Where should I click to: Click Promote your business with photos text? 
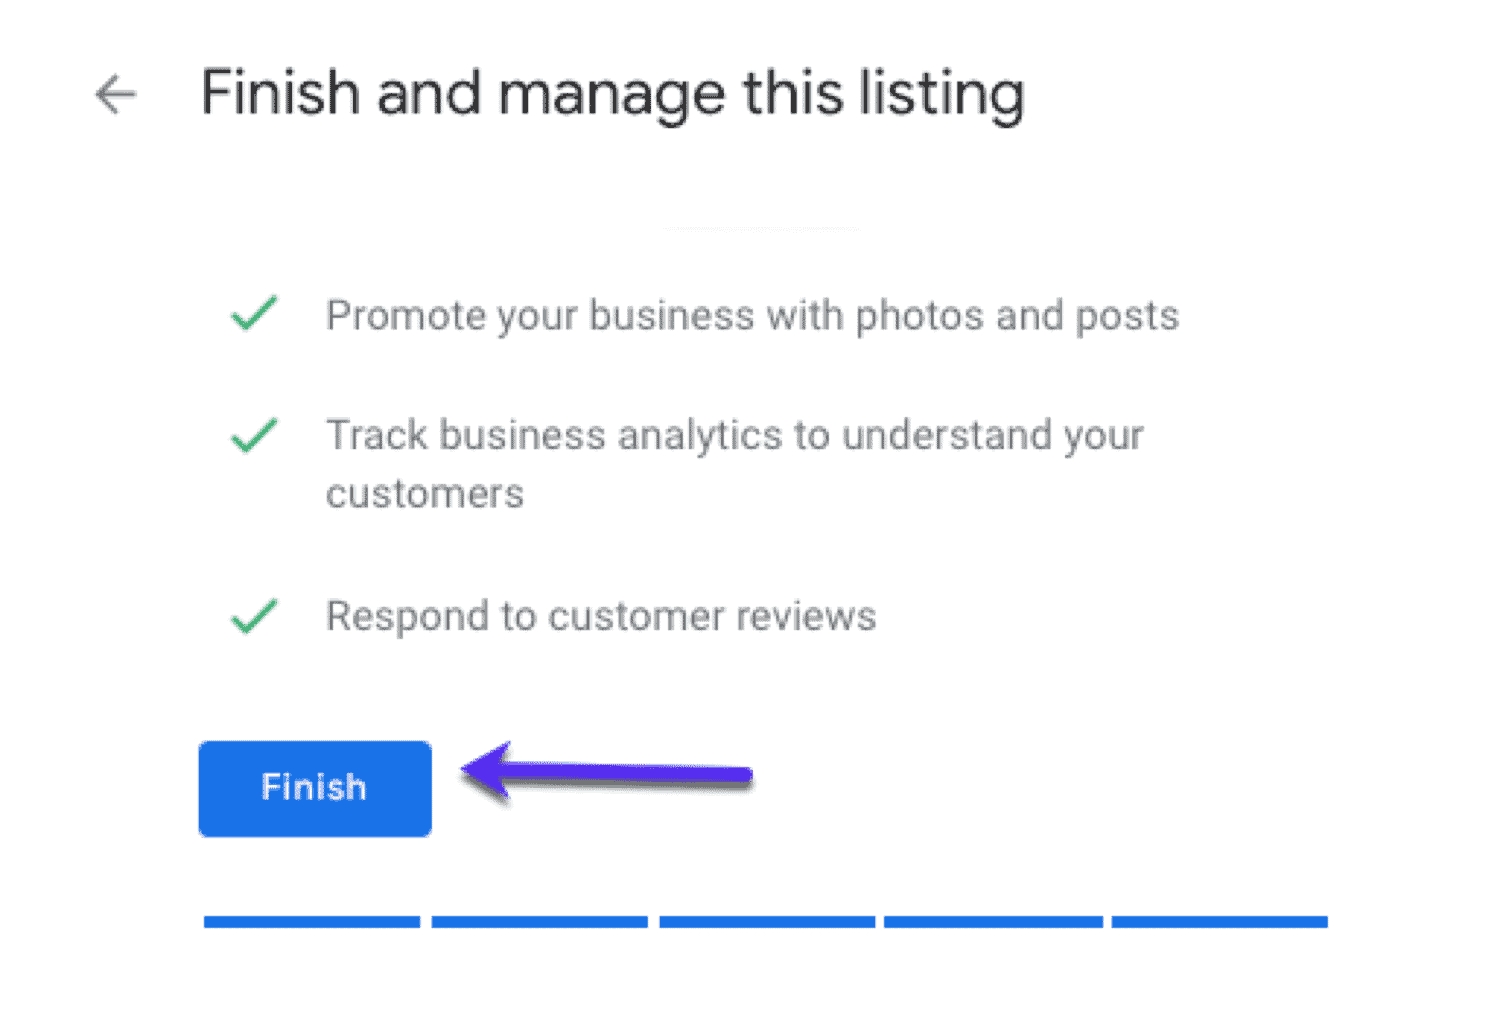click(752, 316)
